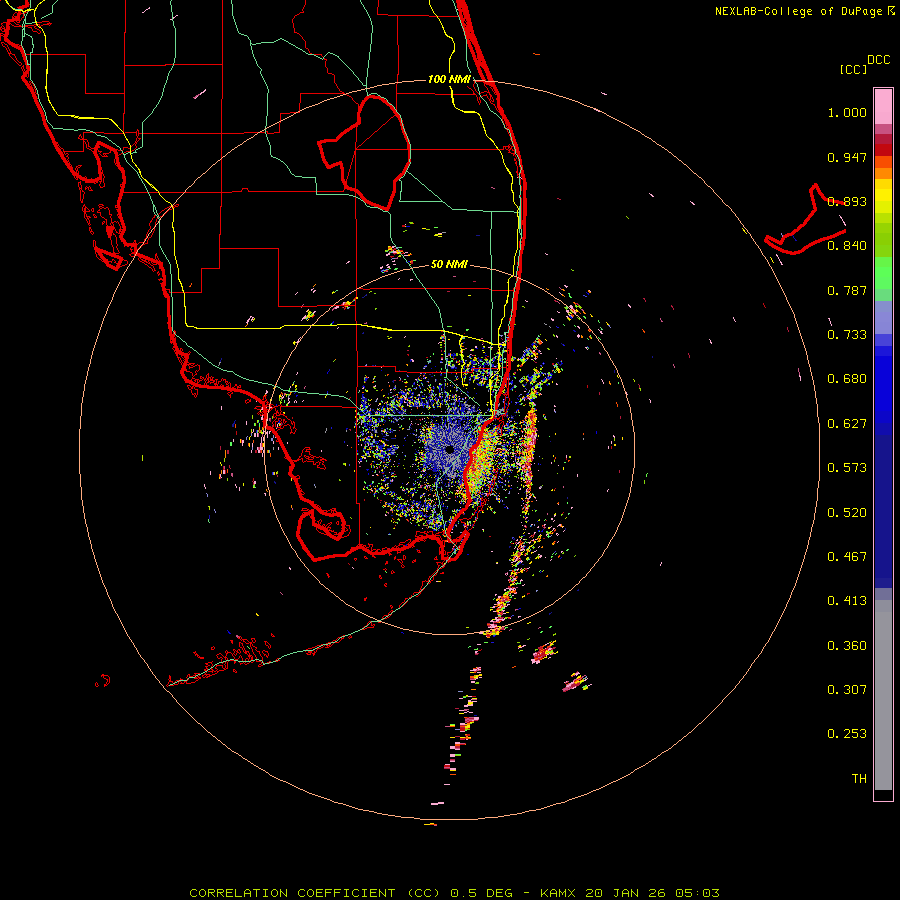This screenshot has height=900, width=900.
Task: Click the 0.733 color scale value
Action: (847, 335)
